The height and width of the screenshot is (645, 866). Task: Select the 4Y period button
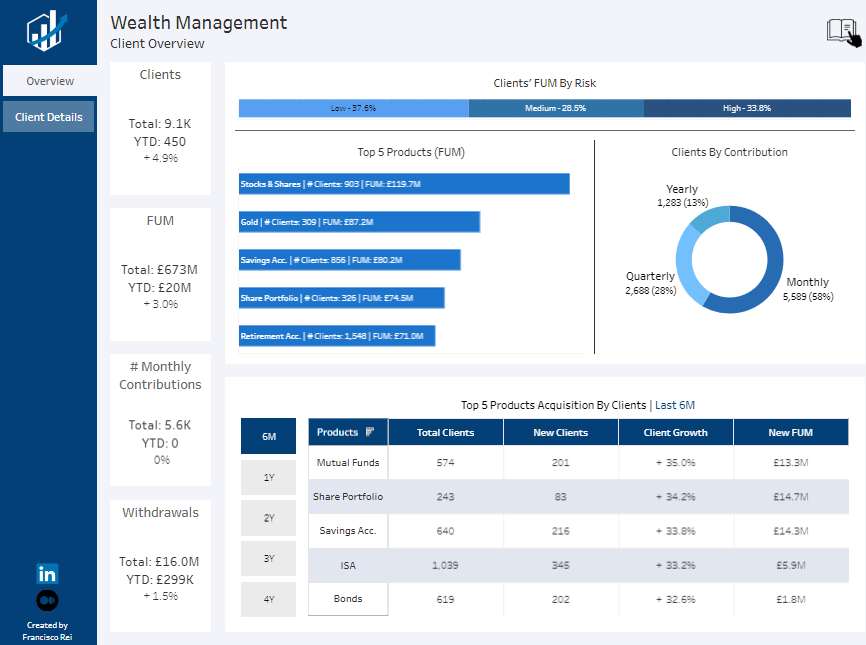point(268,599)
